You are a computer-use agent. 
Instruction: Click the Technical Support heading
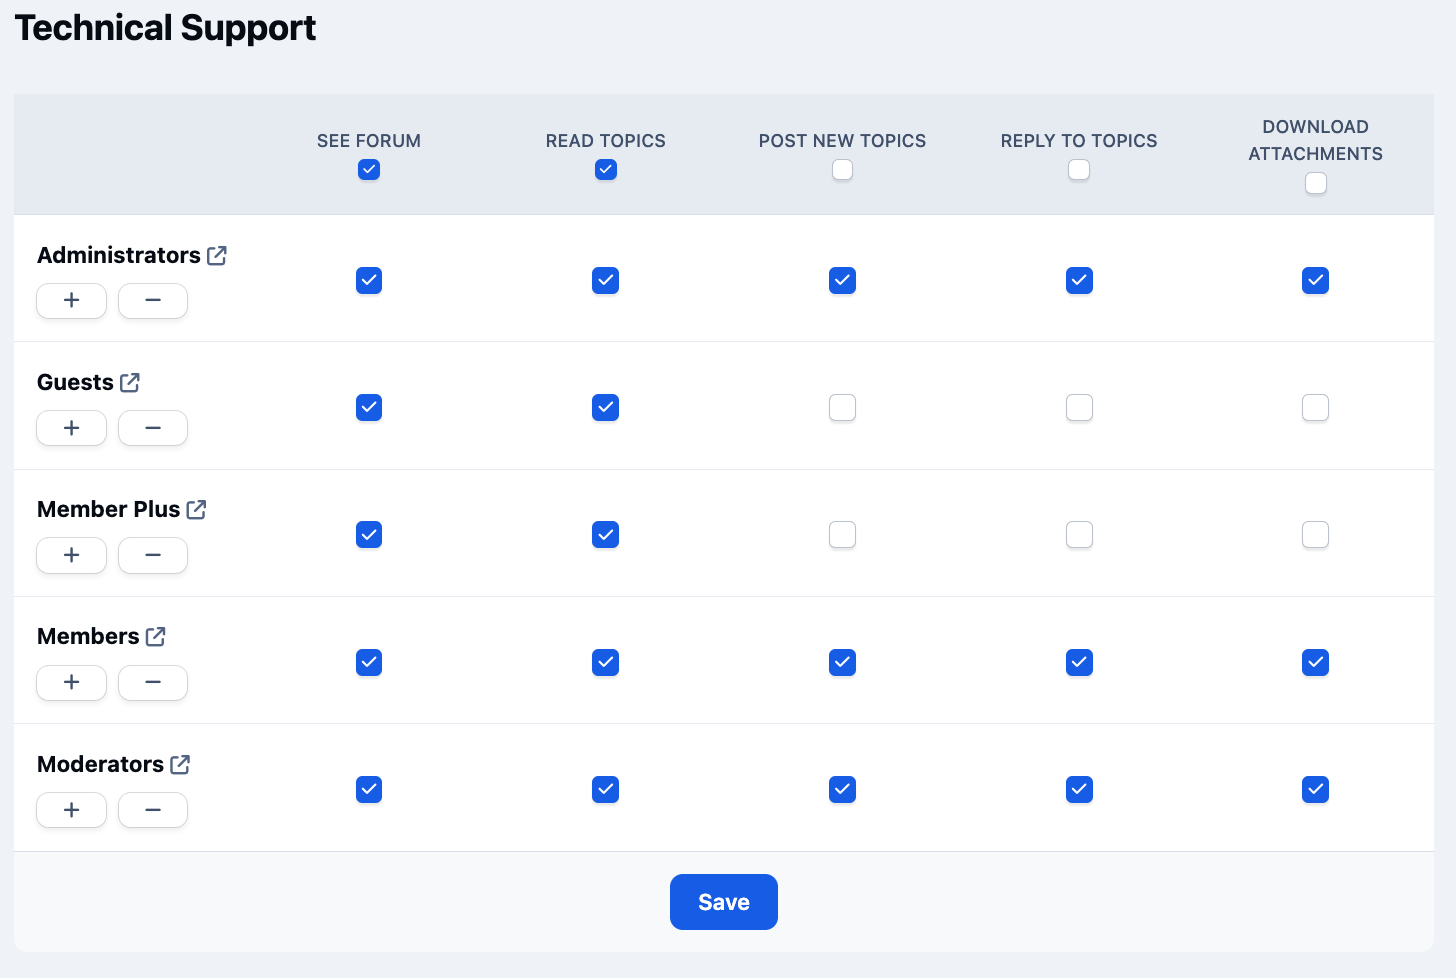pos(165,28)
